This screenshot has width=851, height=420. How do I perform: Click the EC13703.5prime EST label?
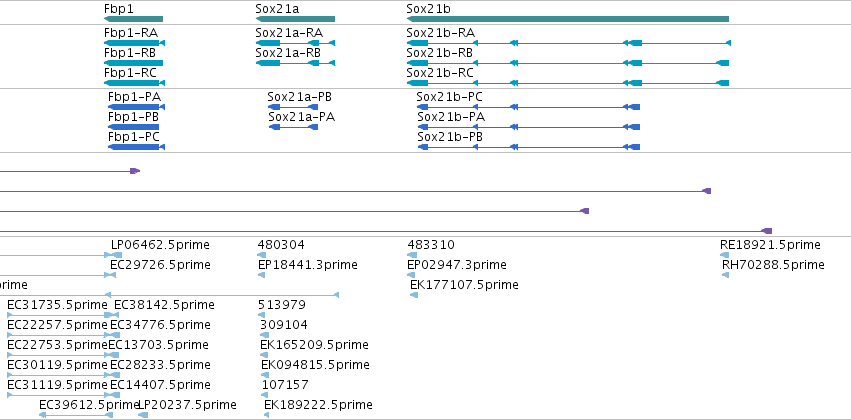point(158,345)
